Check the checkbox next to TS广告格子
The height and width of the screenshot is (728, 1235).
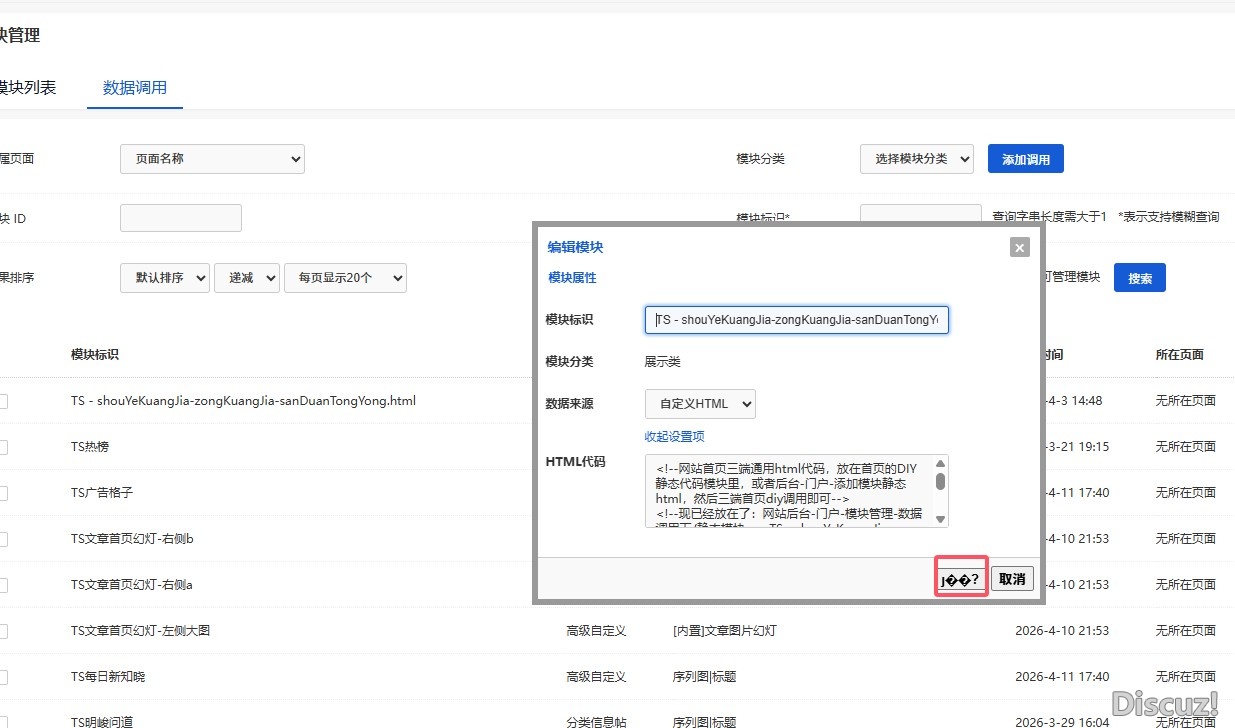click(2, 492)
